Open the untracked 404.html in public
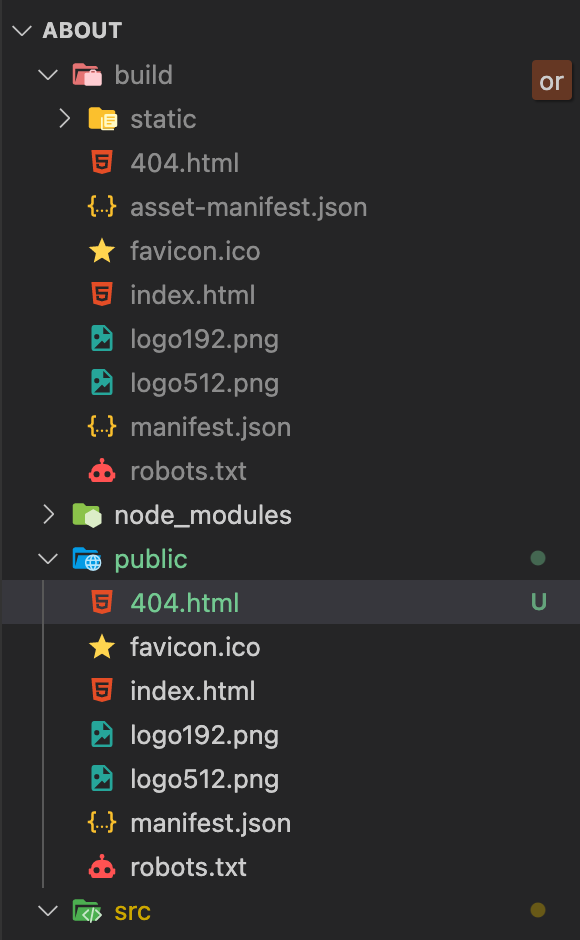This screenshot has height=940, width=580. [x=185, y=602]
